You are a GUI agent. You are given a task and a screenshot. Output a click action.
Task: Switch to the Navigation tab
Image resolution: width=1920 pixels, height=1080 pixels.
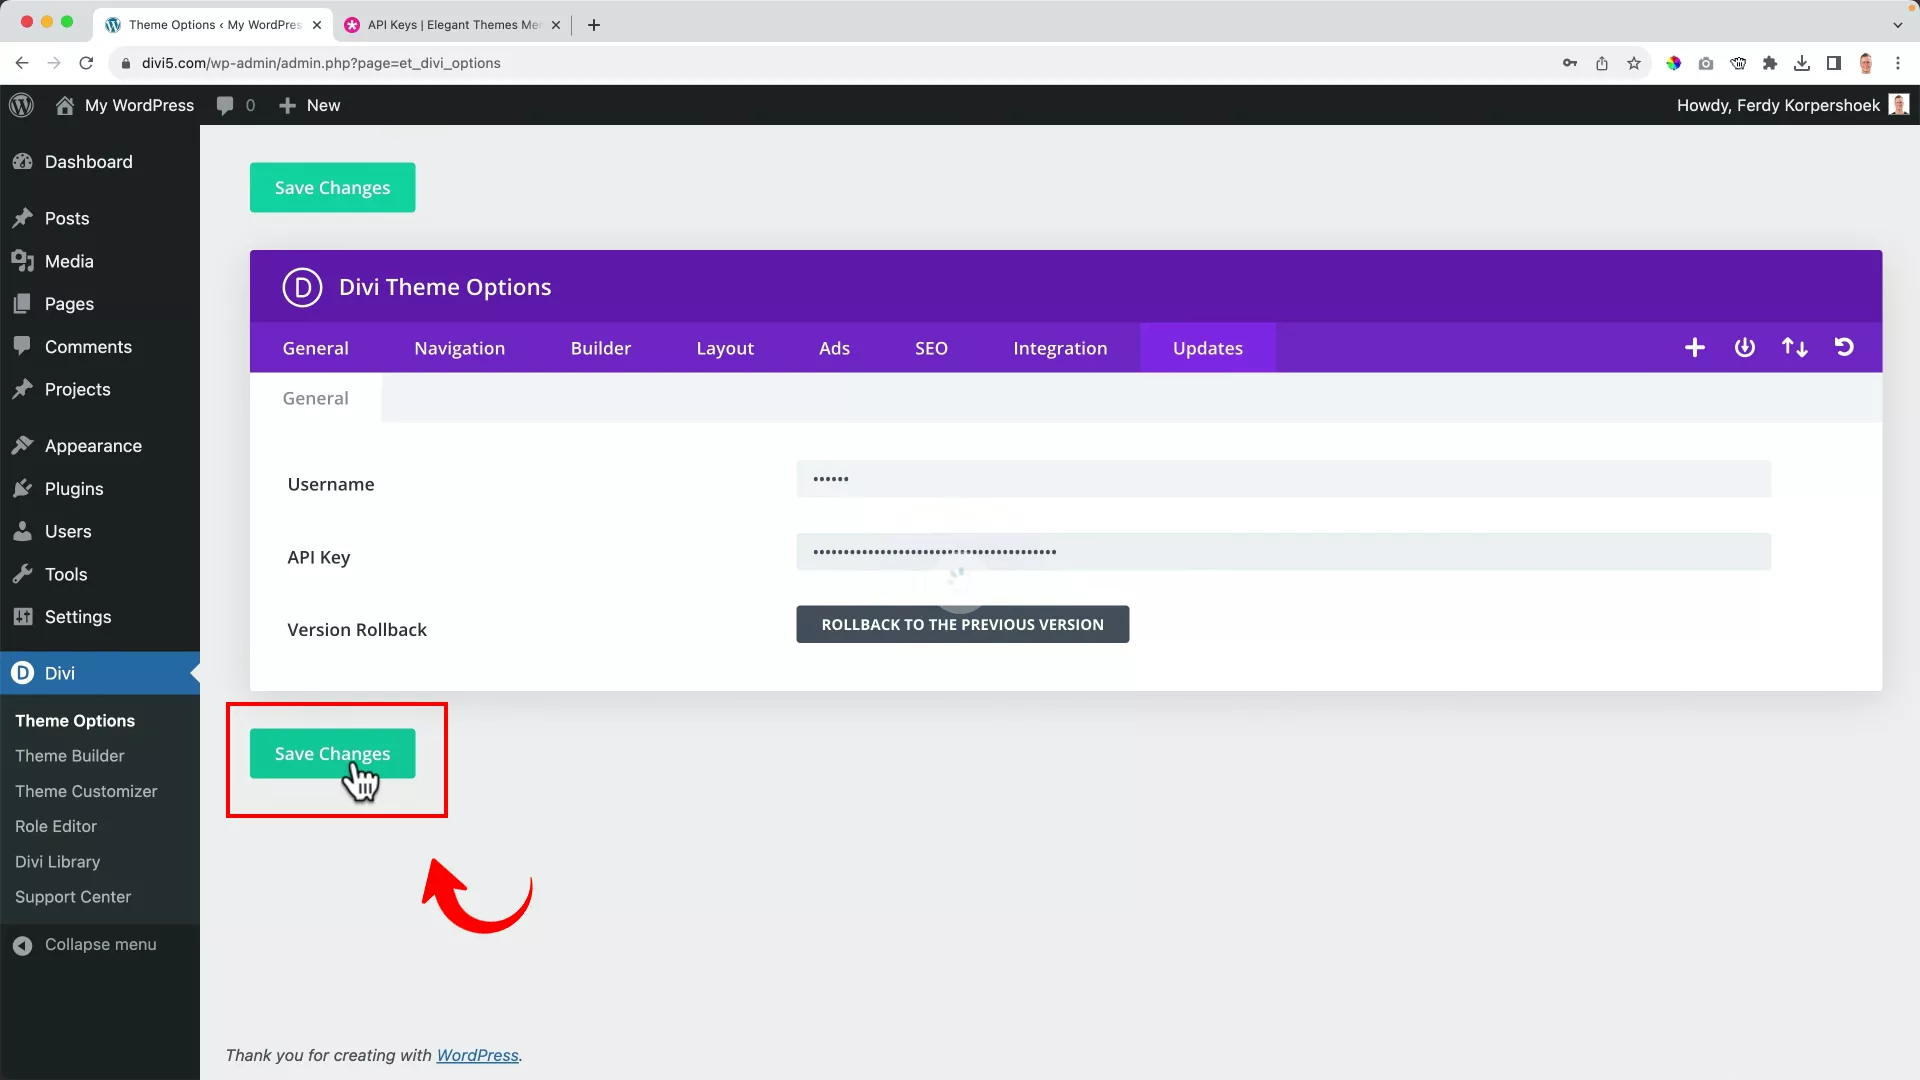click(459, 348)
